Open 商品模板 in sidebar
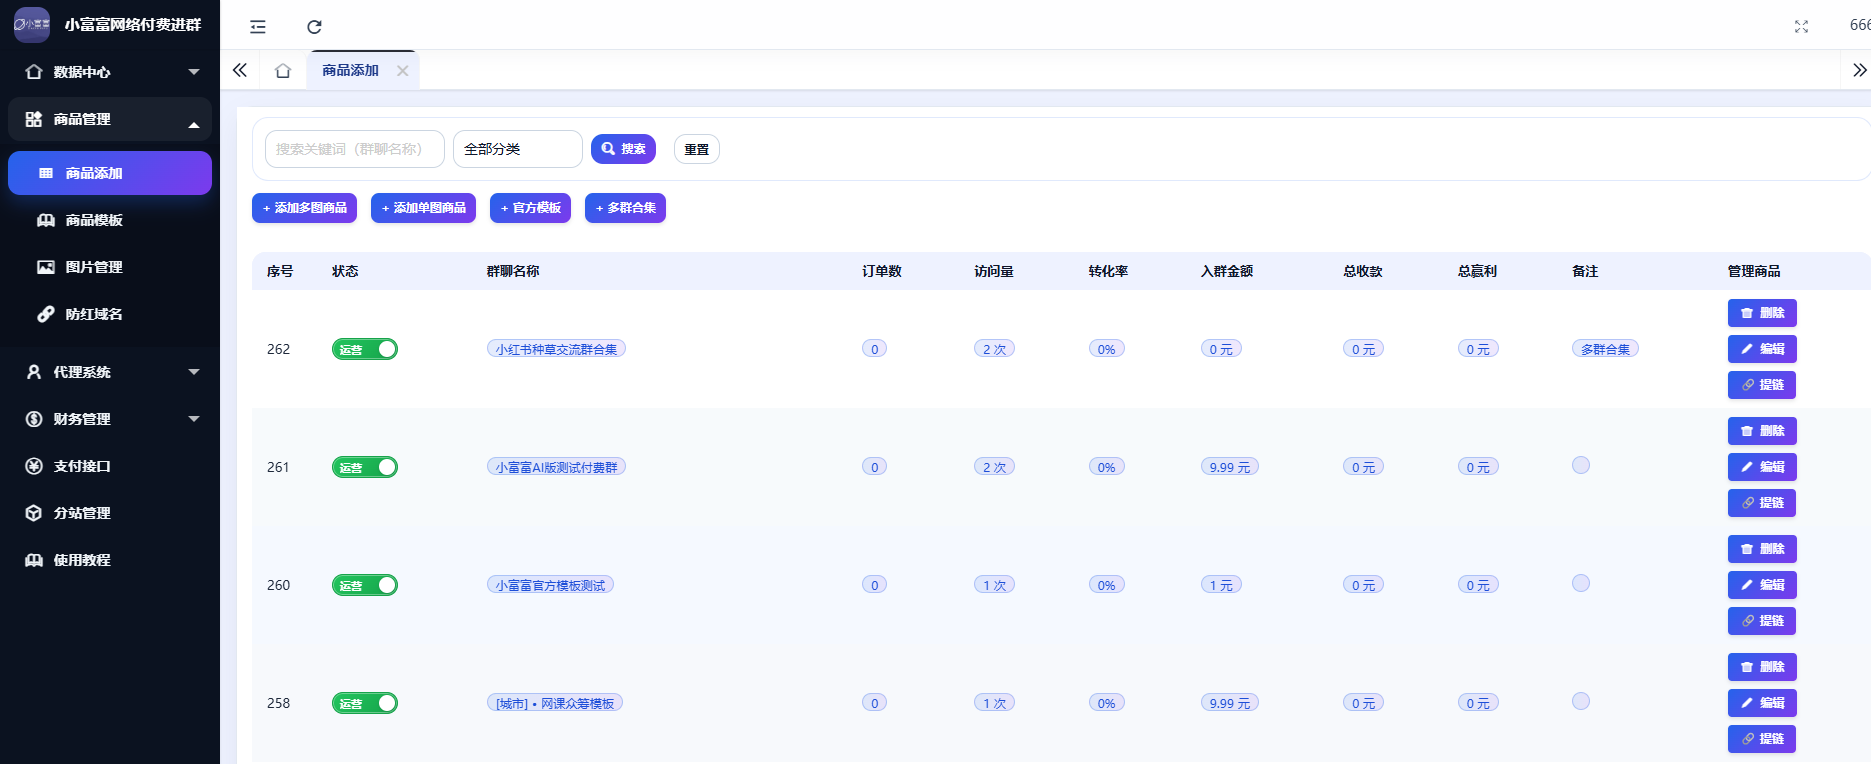Image resolution: width=1871 pixels, height=764 pixels. click(110, 220)
